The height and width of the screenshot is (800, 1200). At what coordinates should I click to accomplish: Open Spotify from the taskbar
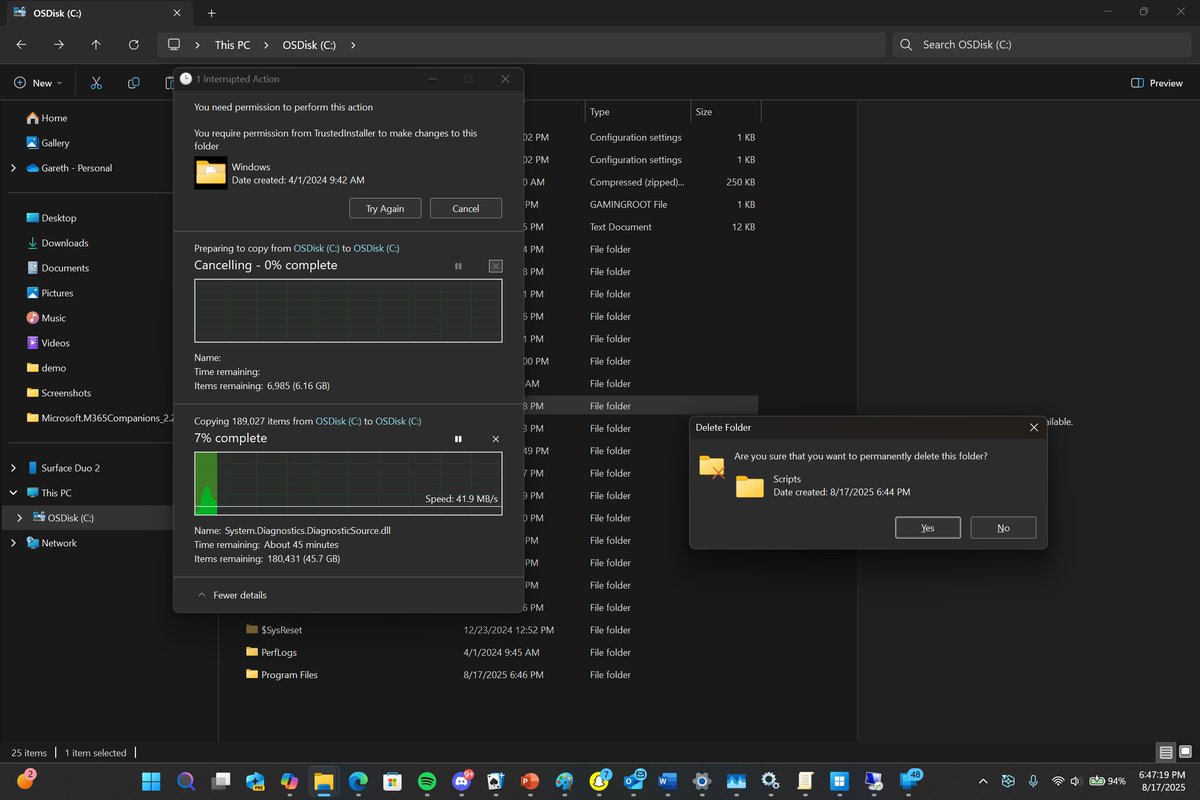[426, 781]
